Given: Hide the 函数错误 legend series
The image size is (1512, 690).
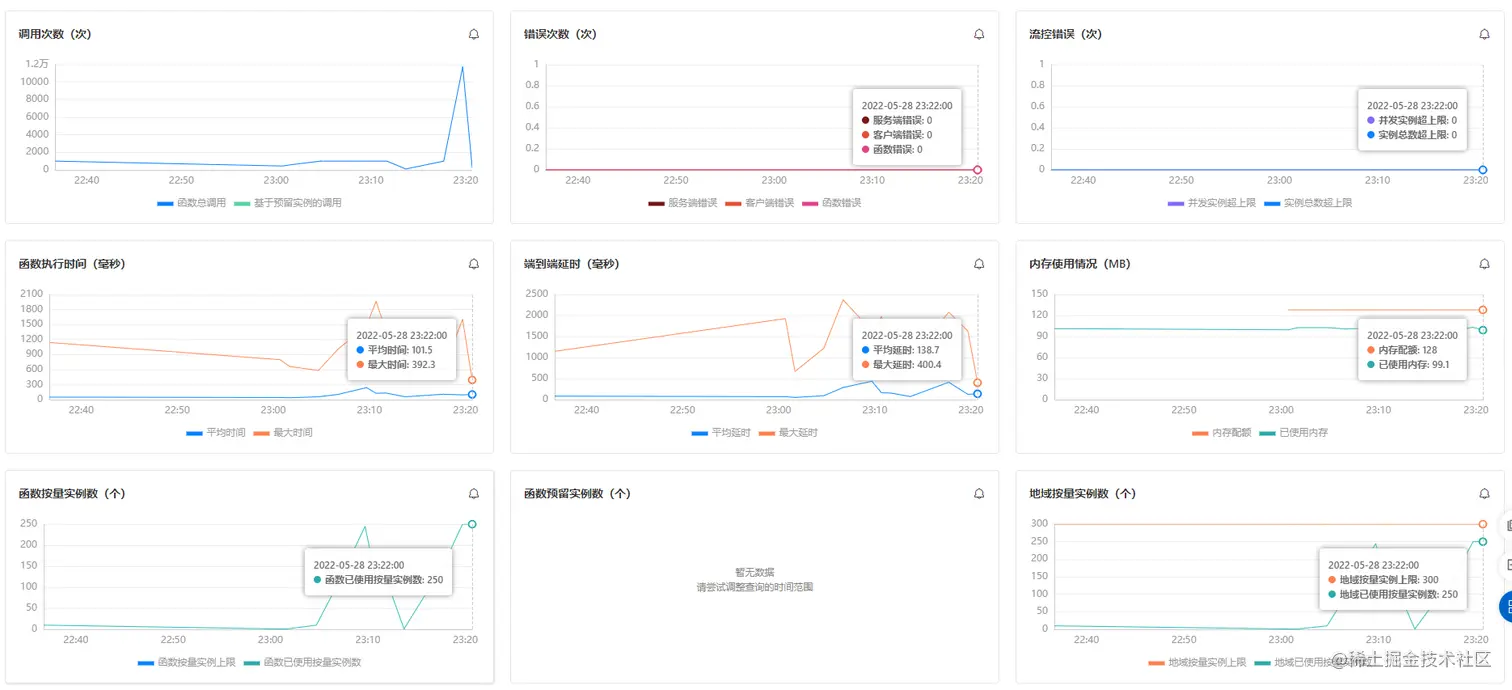Looking at the screenshot, I should 831,203.
